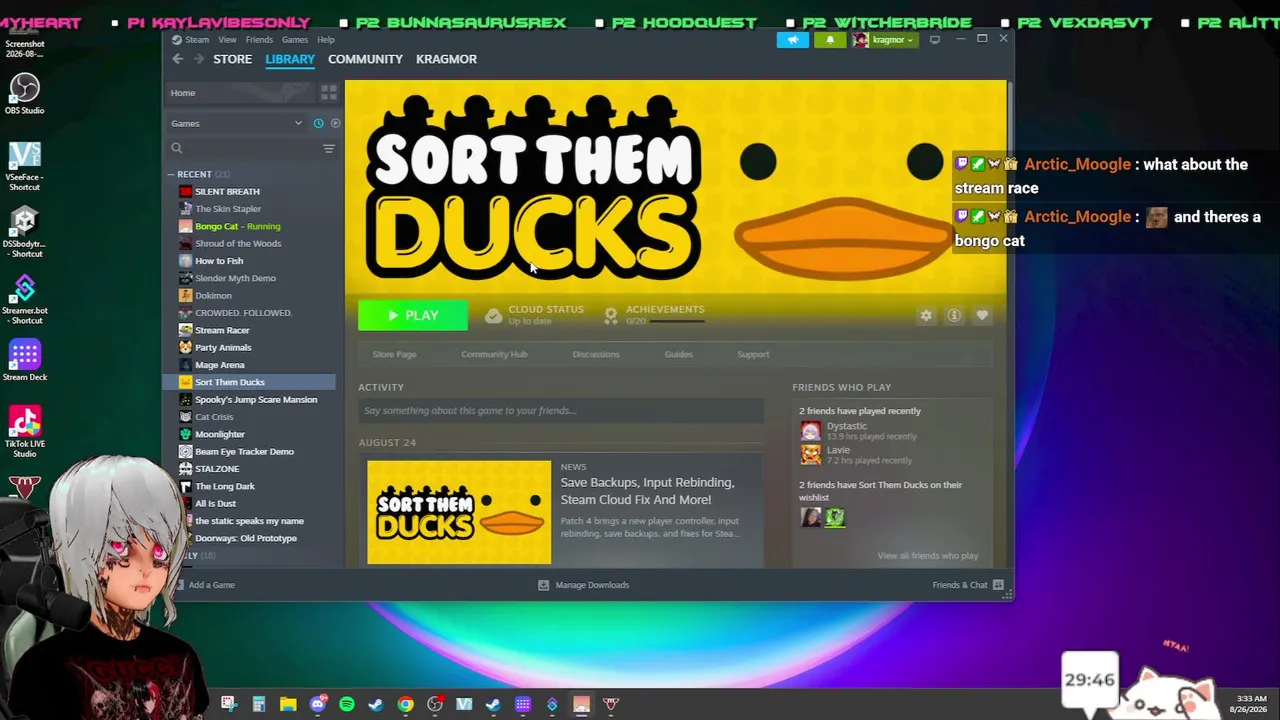Switch Steam to Big Picture mode icon
The height and width of the screenshot is (720, 1280).
click(x=935, y=40)
